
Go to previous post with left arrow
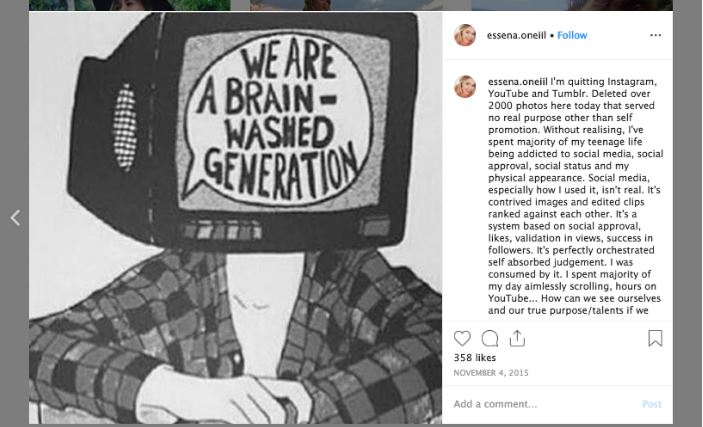(15, 218)
